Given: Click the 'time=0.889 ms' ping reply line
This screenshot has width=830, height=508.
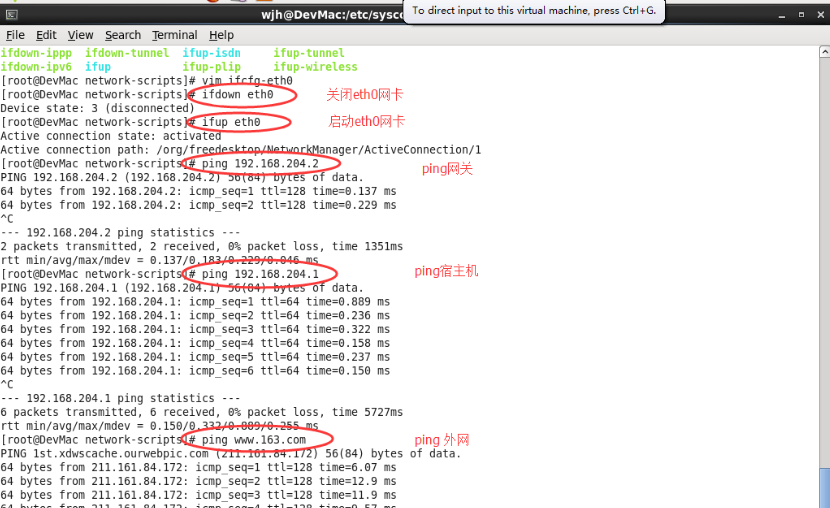Looking at the screenshot, I should click(195, 302).
